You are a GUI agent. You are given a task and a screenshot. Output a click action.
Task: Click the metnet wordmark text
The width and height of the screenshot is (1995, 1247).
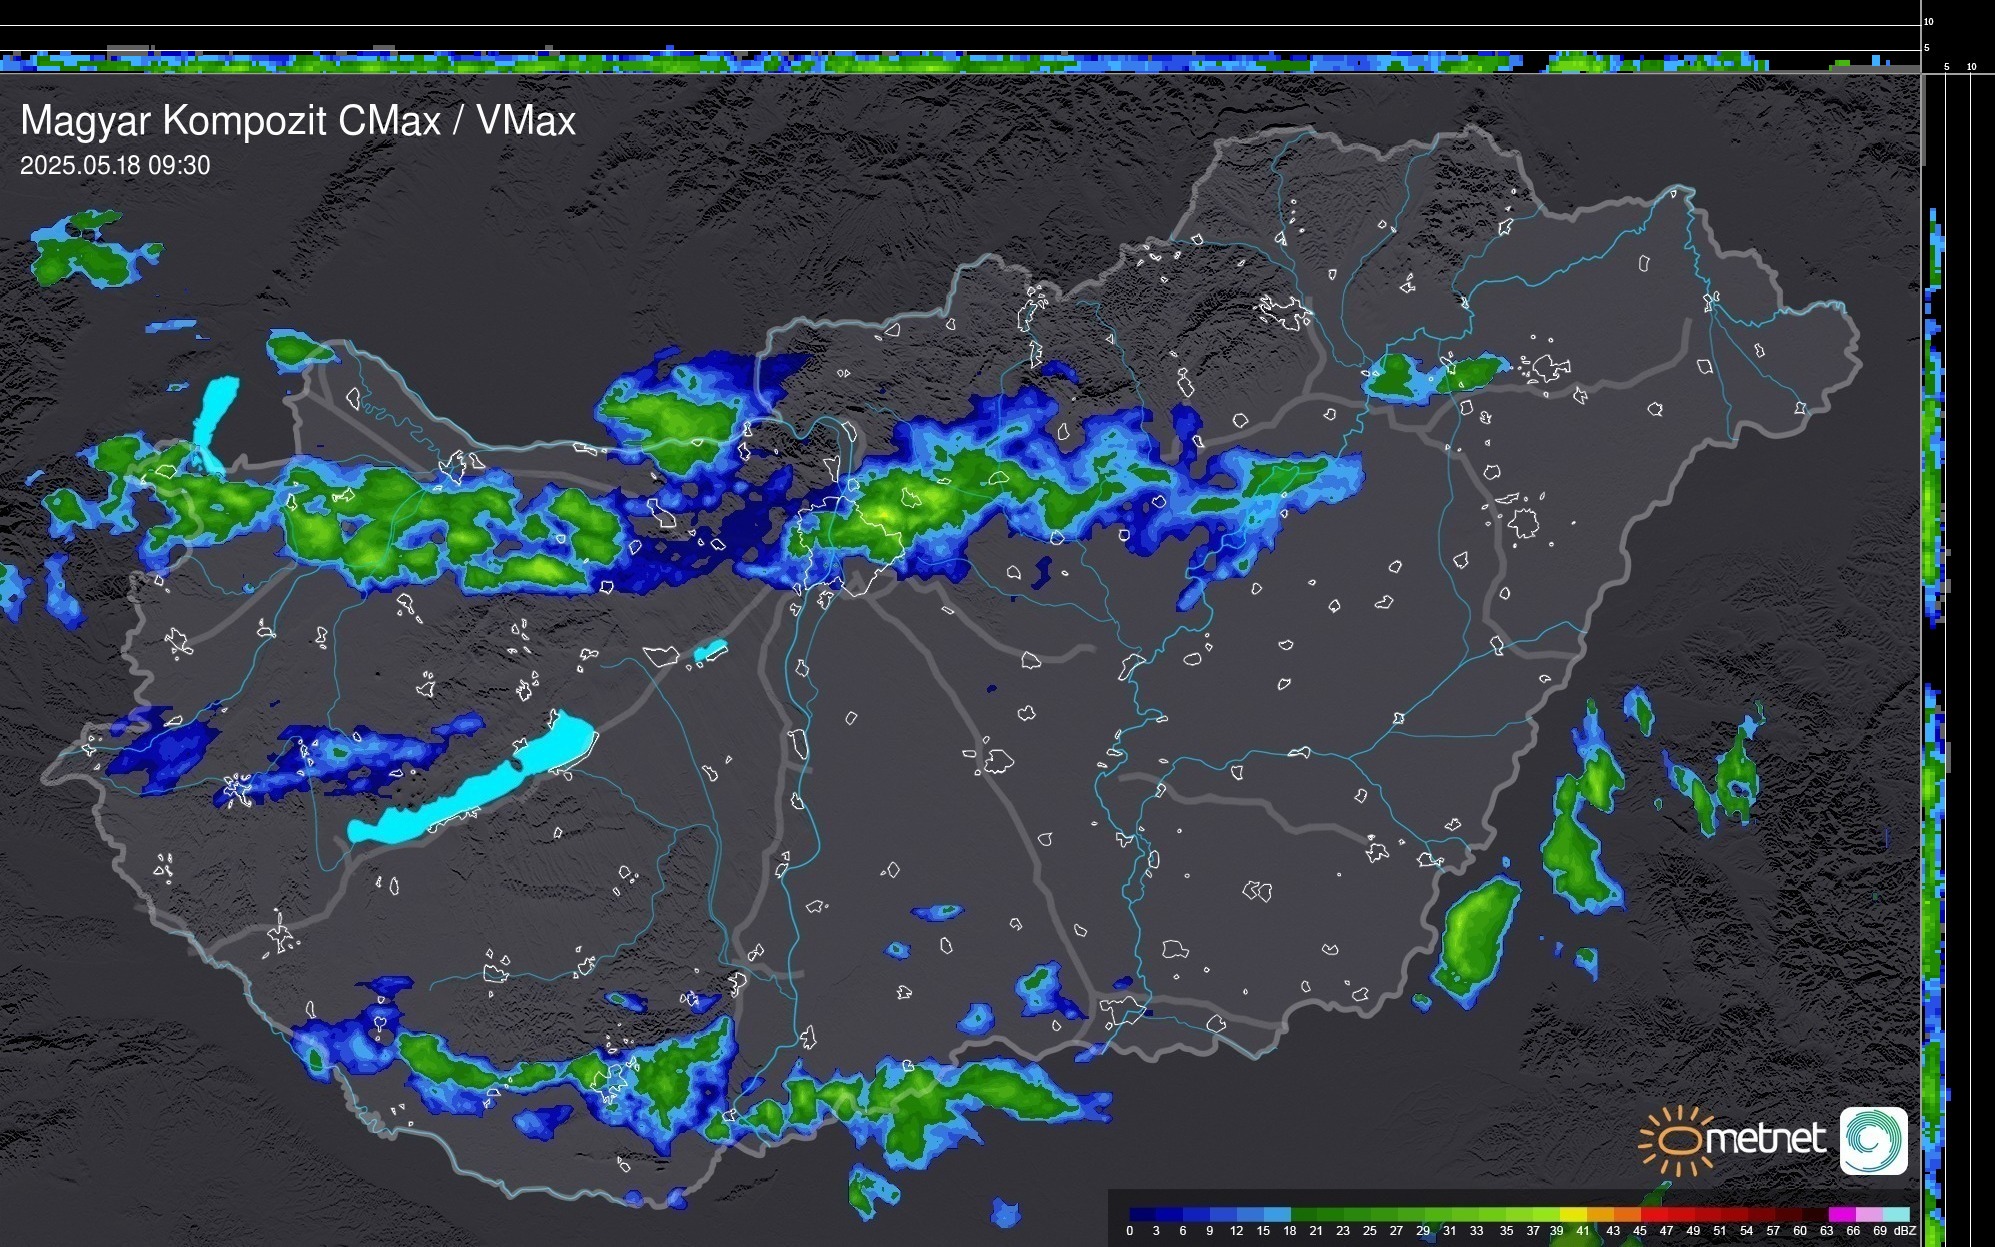click(1765, 1139)
